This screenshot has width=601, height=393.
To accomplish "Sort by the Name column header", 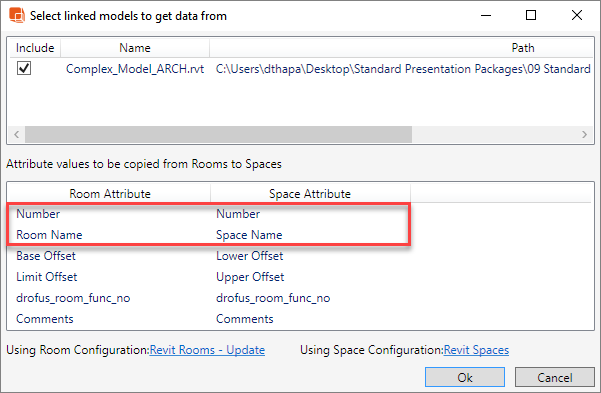I will [x=135, y=48].
